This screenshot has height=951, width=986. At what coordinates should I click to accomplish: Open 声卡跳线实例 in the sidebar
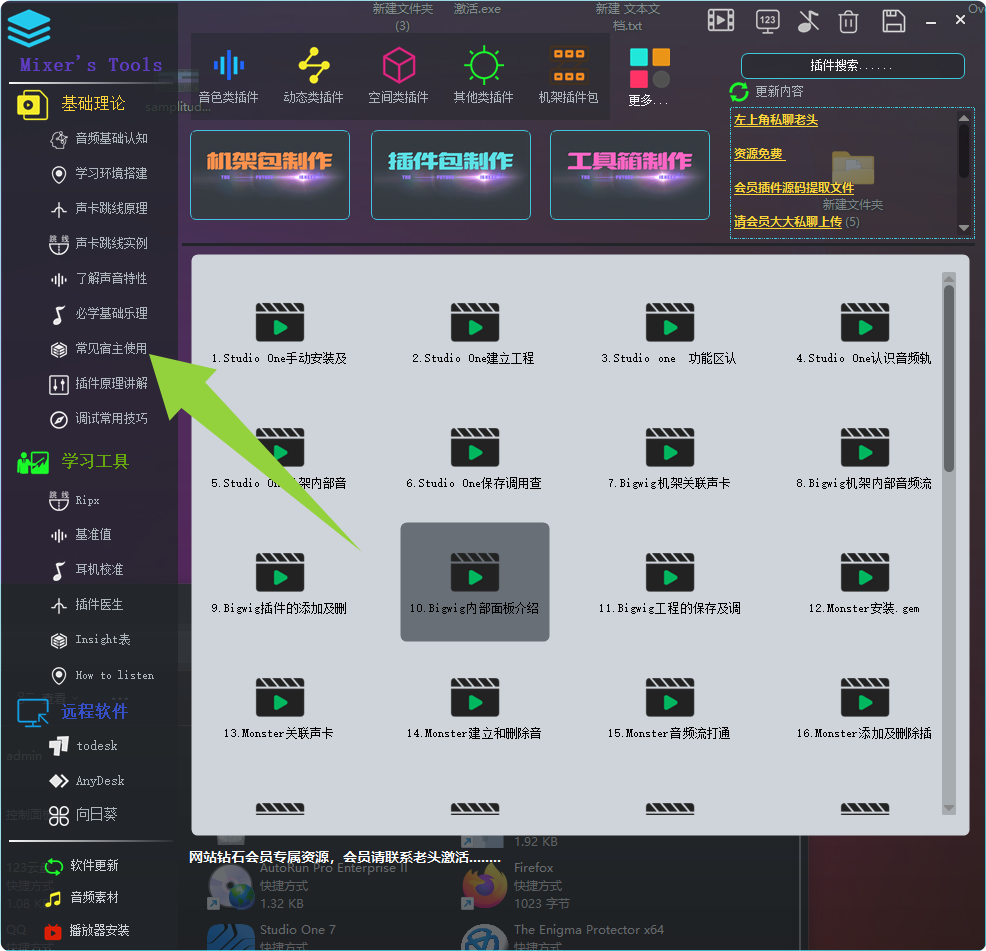click(99, 244)
